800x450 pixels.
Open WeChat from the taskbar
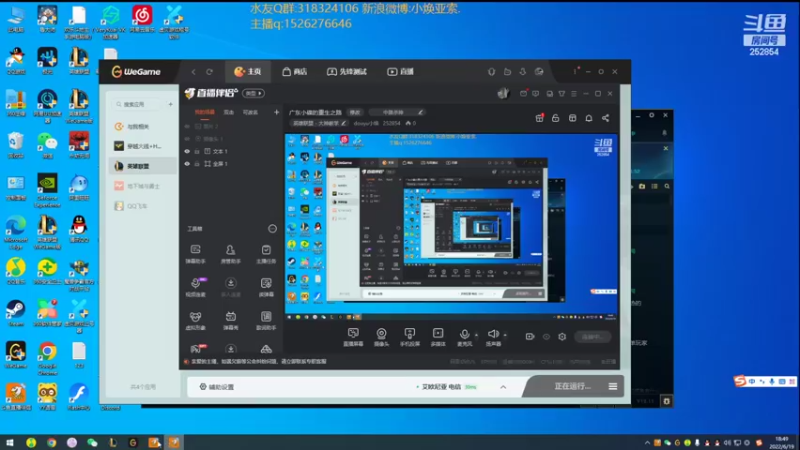[92, 442]
